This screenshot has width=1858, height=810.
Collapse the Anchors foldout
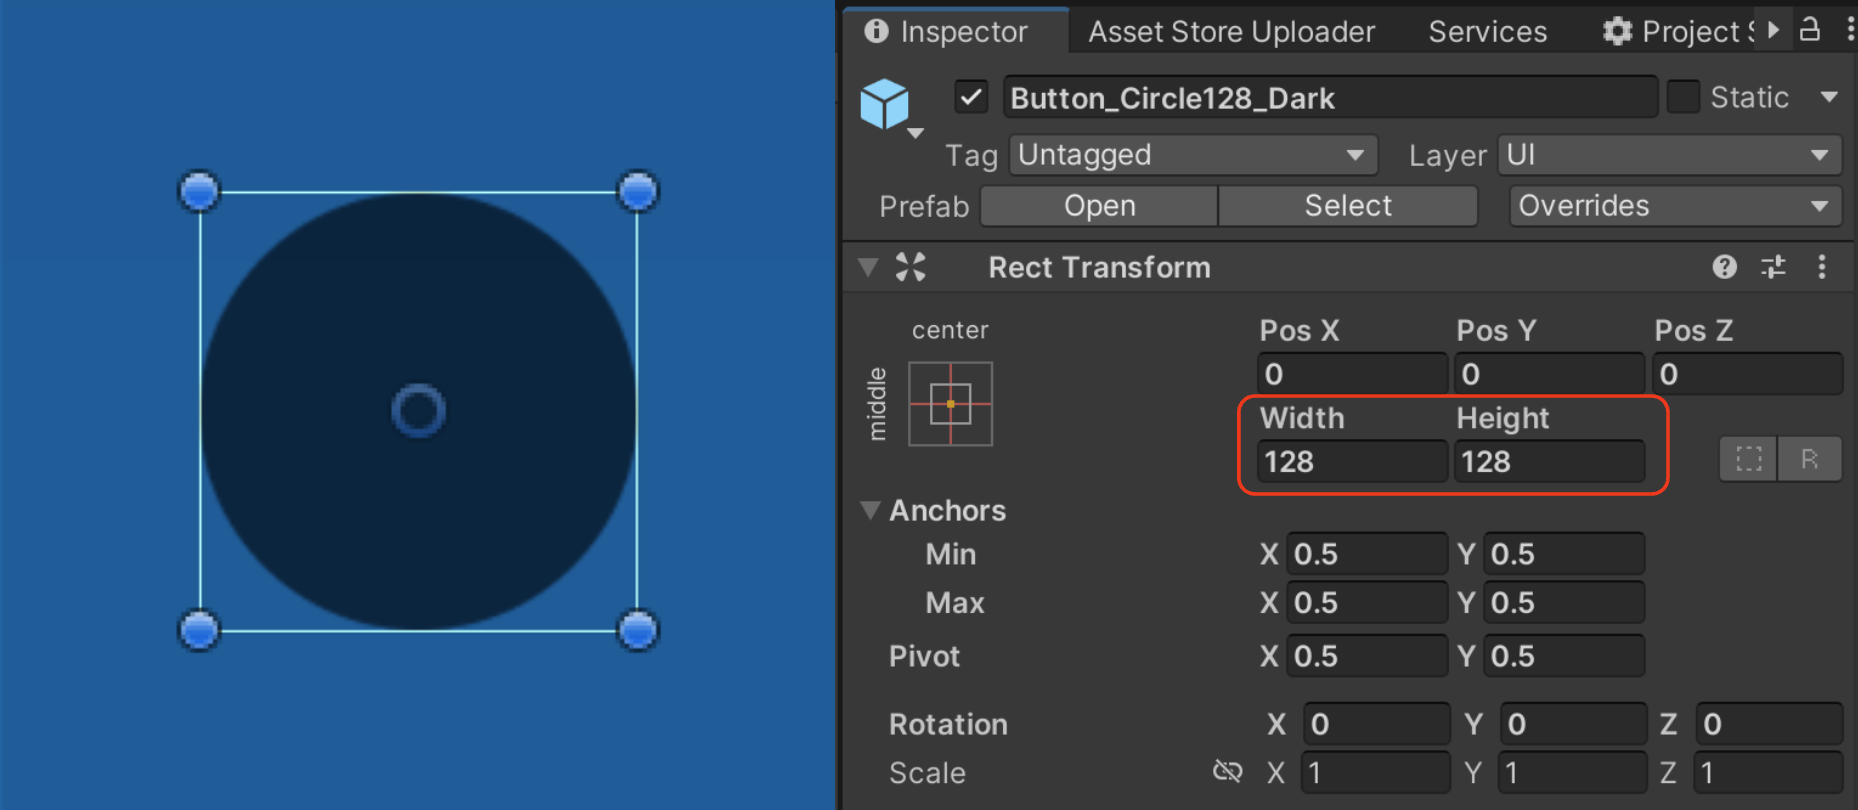(x=870, y=511)
